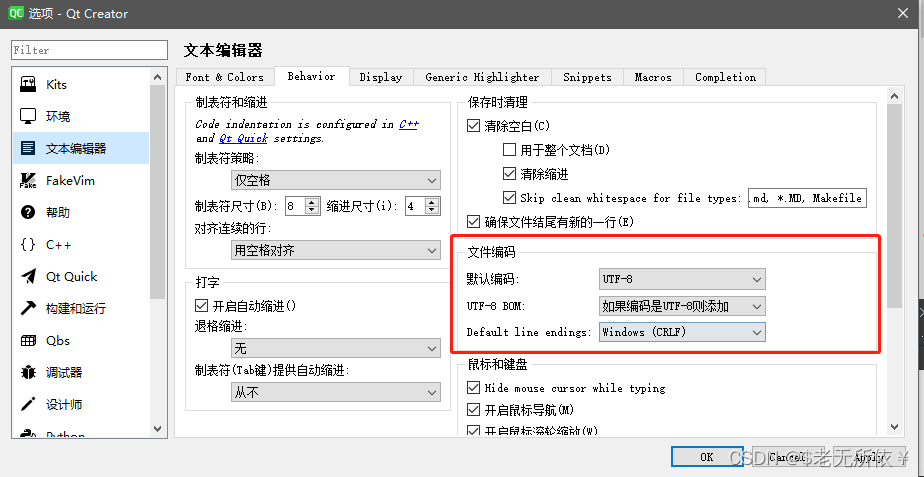The height and width of the screenshot is (477, 924).
Task: Open the Default line endings dropdown
Action: pyautogui.click(x=682, y=332)
